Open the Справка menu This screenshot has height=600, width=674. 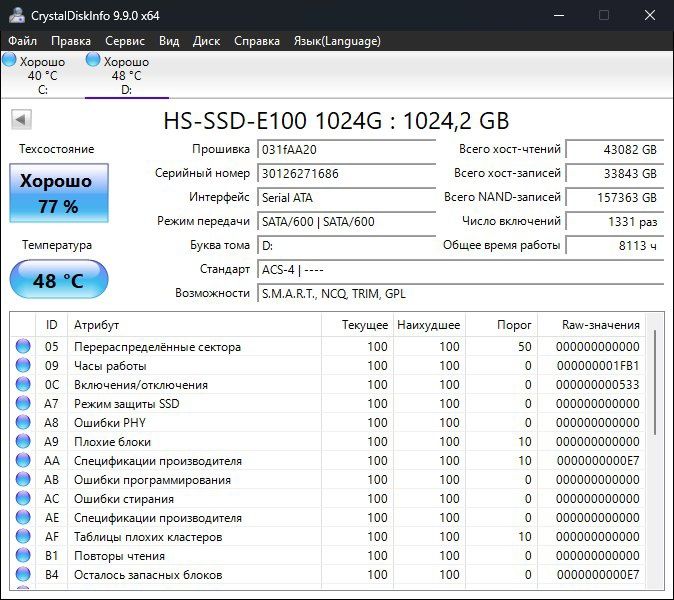[257, 41]
